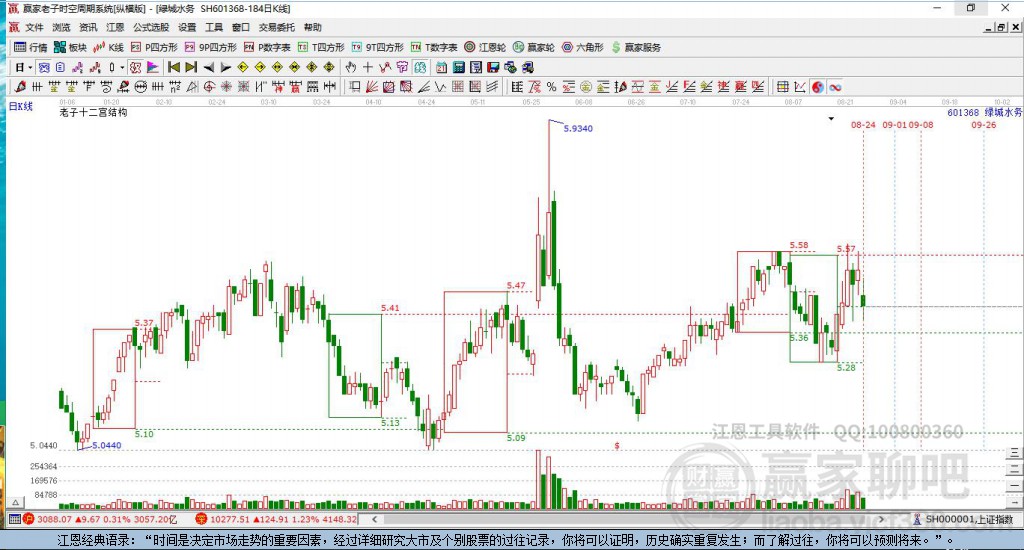Click the 09-26 date marker
Screen dimensions: 1024x550
(984, 125)
